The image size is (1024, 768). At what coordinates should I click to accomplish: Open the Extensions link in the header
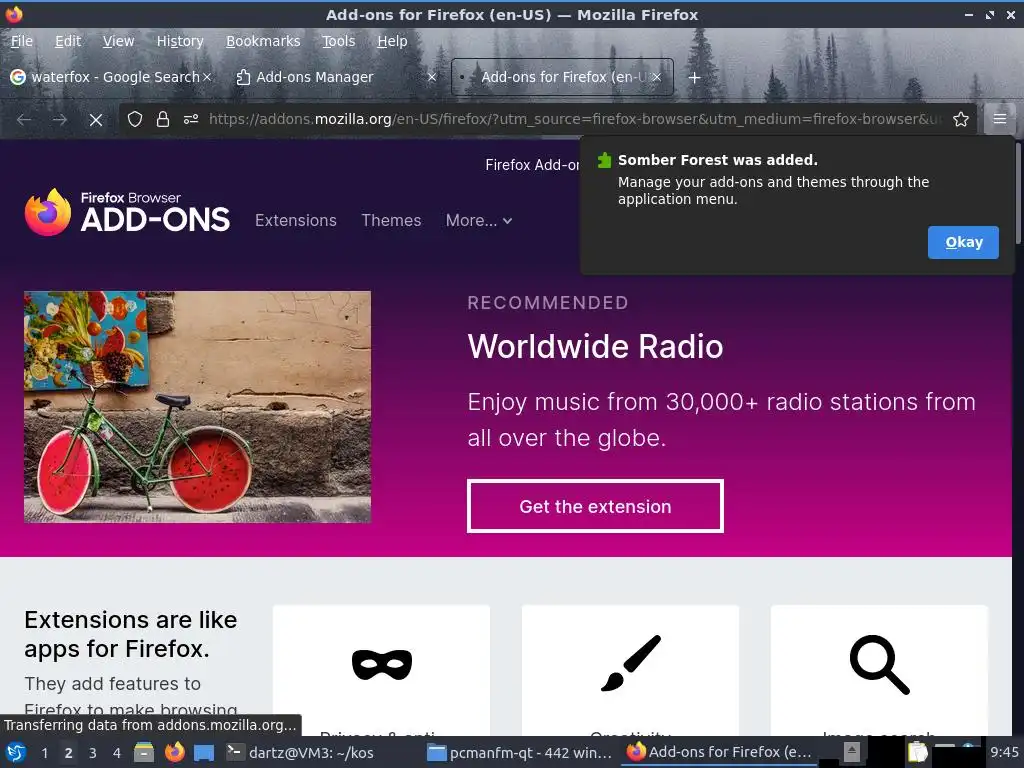pyautogui.click(x=296, y=220)
